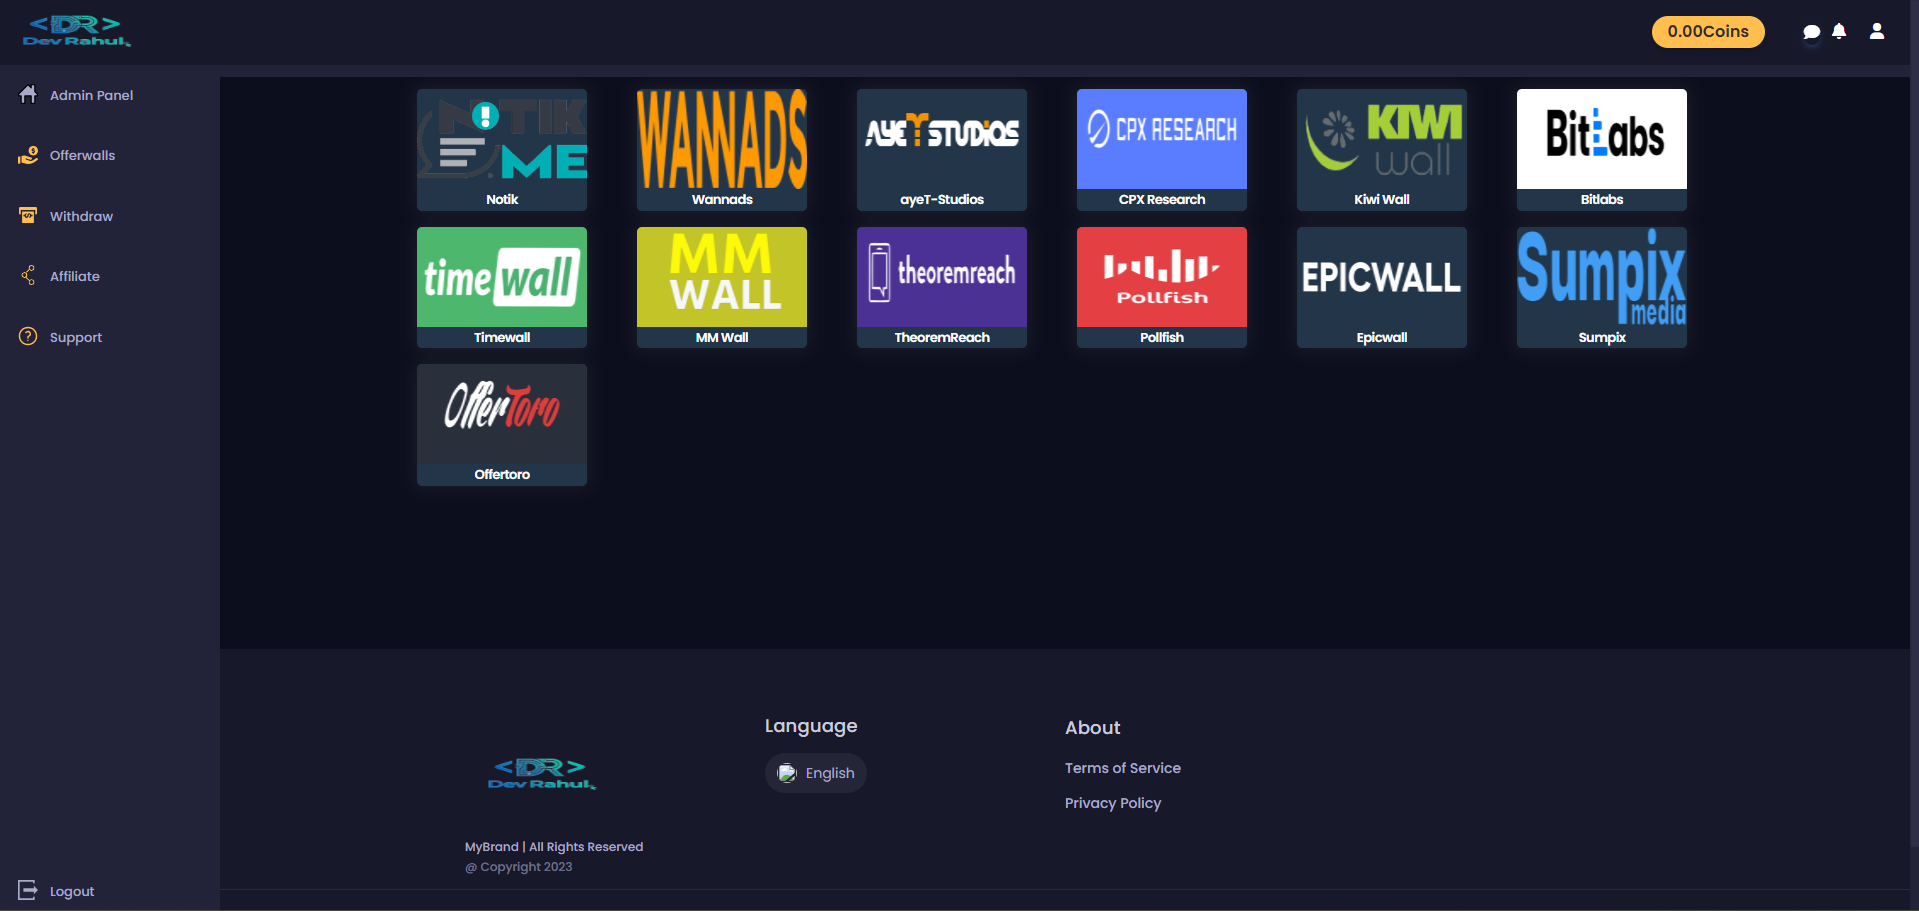
Task: Expand the English language selector
Action: [x=816, y=773]
